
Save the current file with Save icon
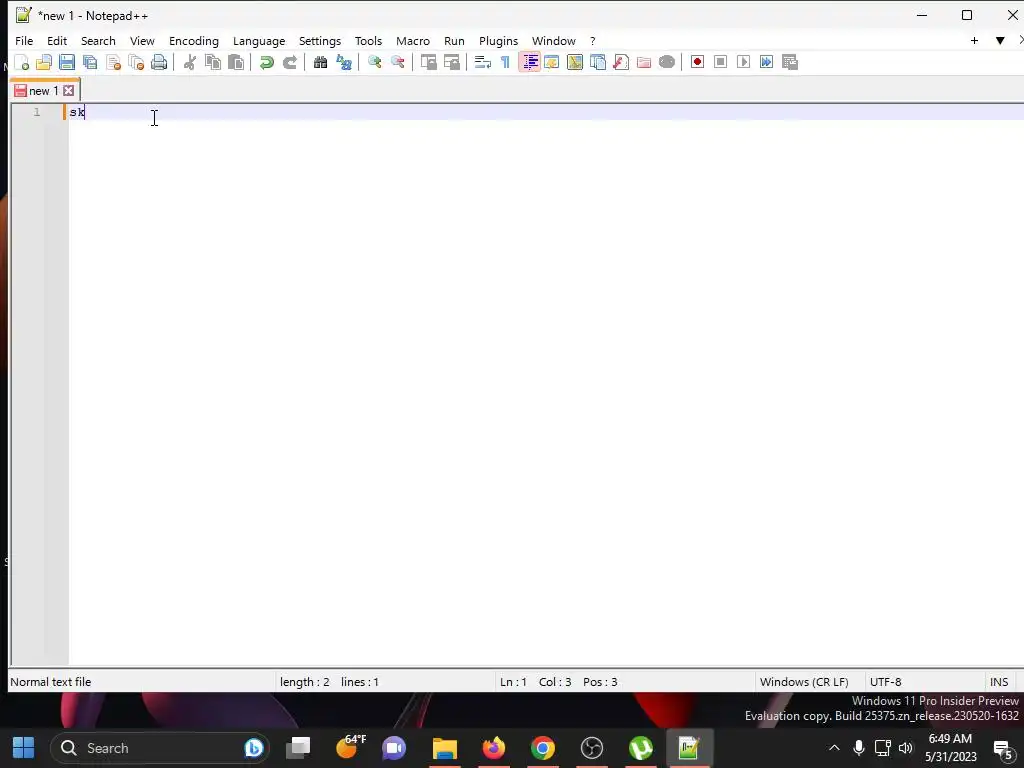[x=67, y=62]
